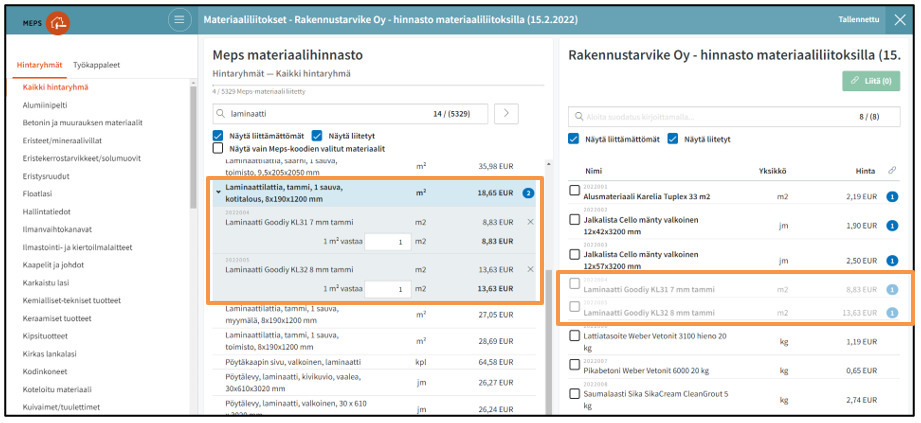The width and height of the screenshot is (921, 423).
Task: Check Saumalaasti Sika SikaCream CleanGrout row
Action: pos(574,393)
